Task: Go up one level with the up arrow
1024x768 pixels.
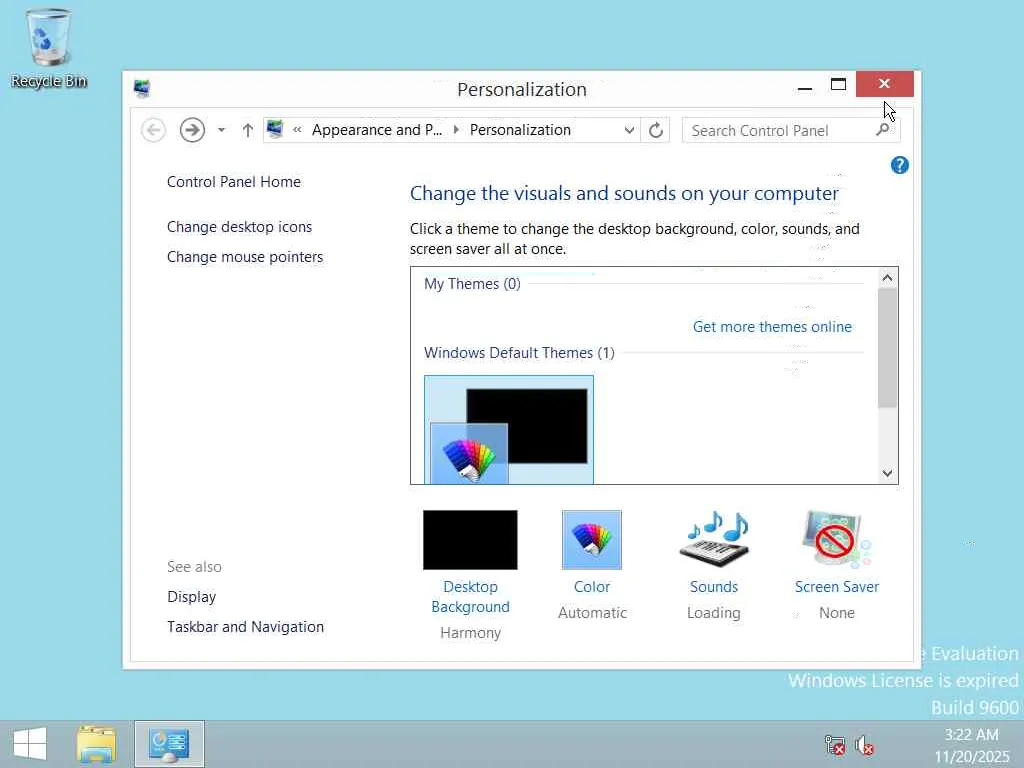Action: tap(248, 130)
